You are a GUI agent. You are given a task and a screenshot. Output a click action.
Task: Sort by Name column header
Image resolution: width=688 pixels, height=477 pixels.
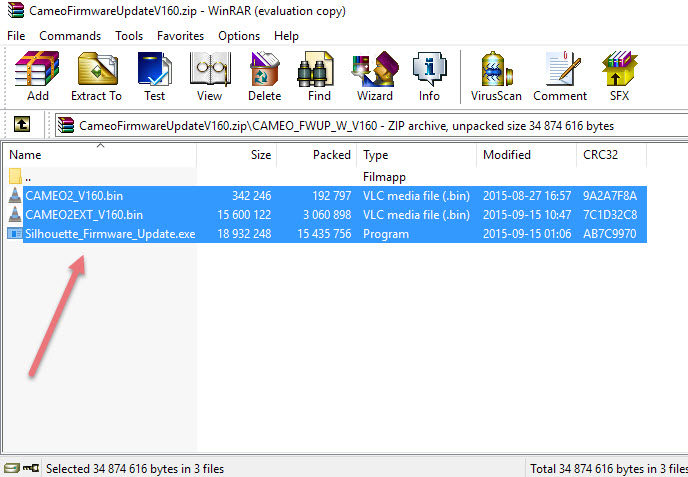pos(101,155)
